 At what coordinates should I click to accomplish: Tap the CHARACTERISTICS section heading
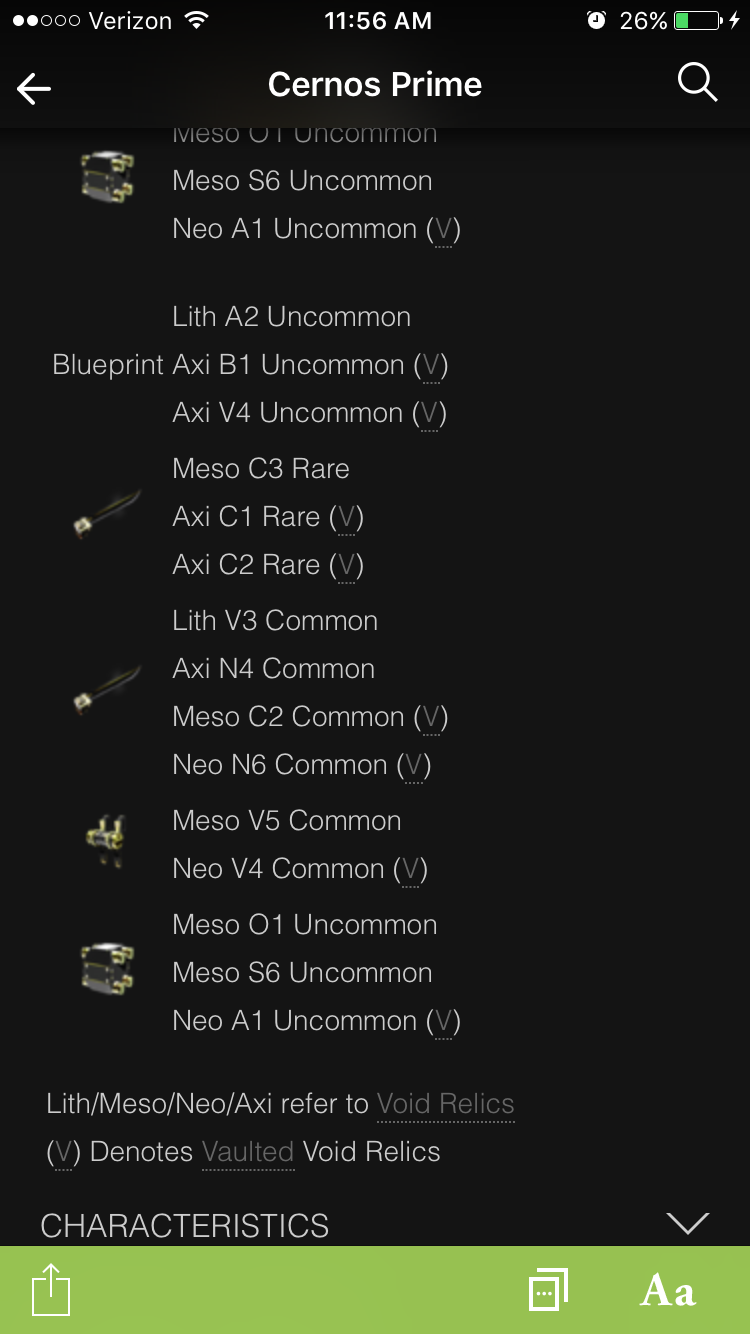click(185, 1225)
